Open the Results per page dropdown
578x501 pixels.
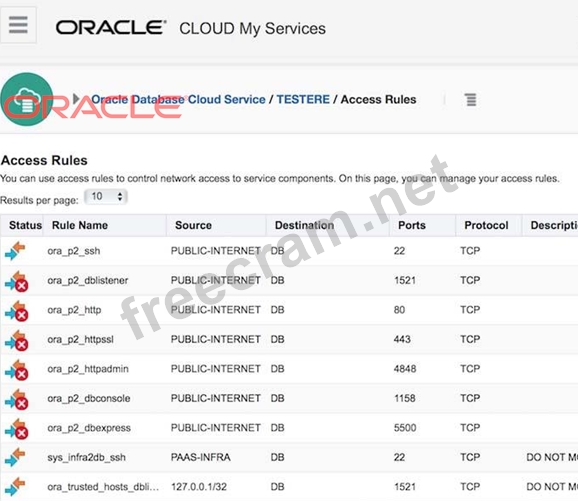(x=106, y=196)
